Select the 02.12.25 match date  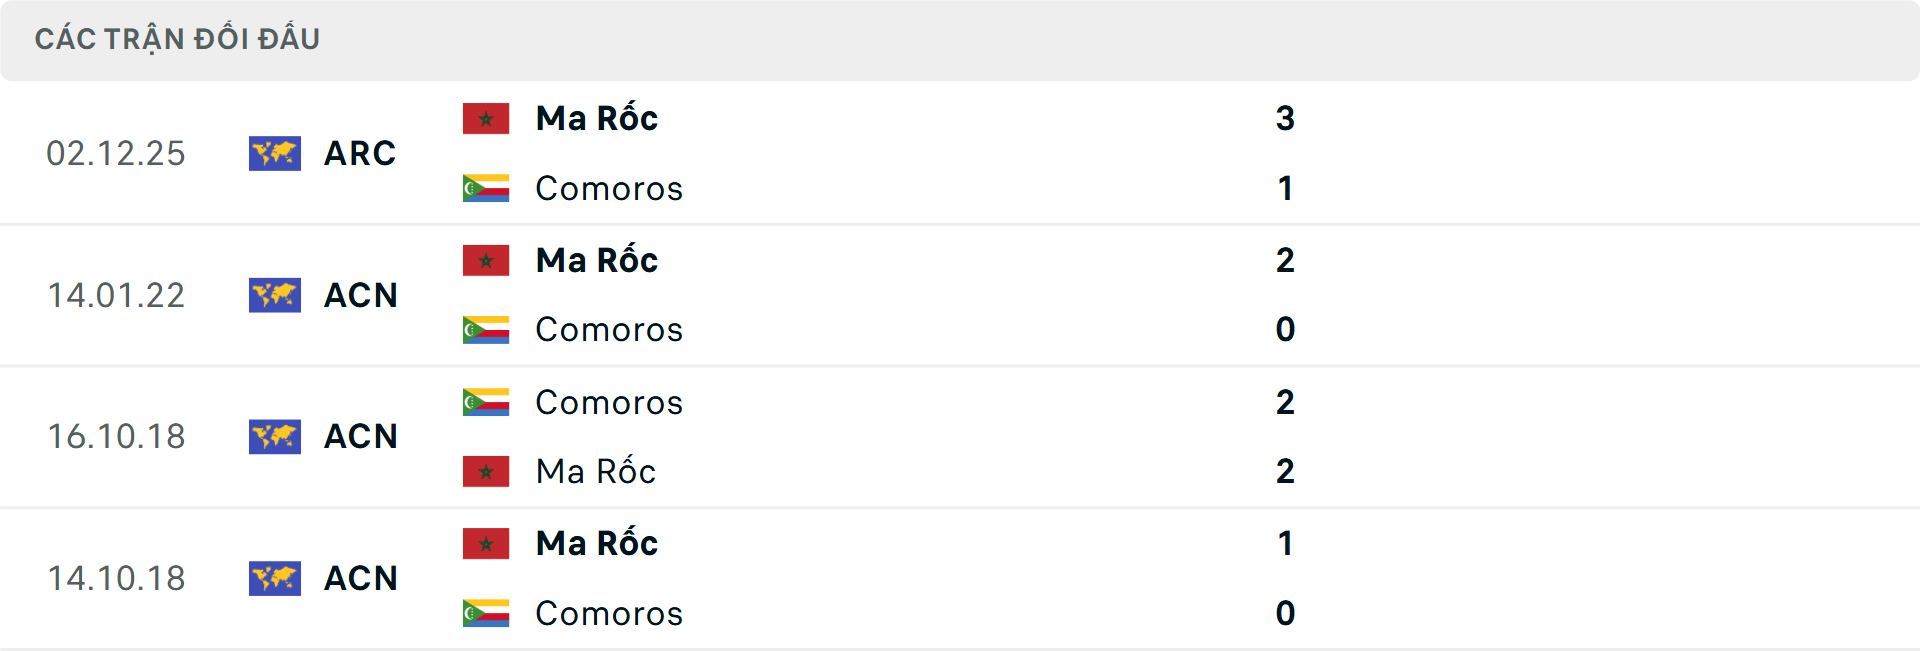coord(116,153)
